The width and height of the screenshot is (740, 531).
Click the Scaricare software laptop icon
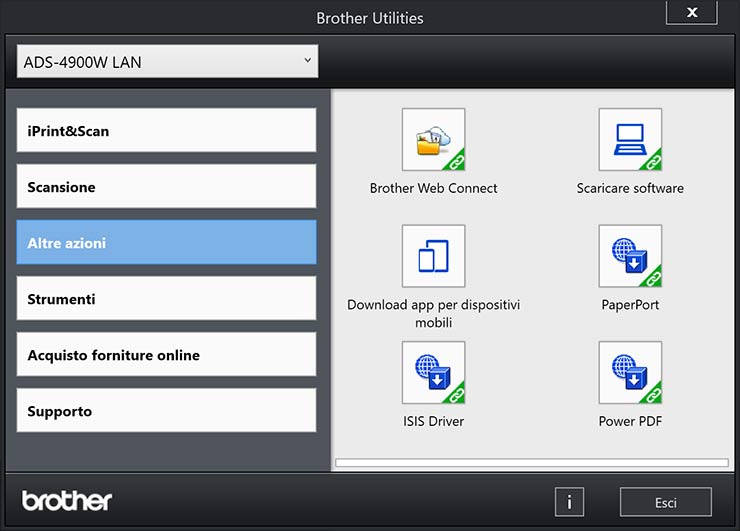coord(630,140)
